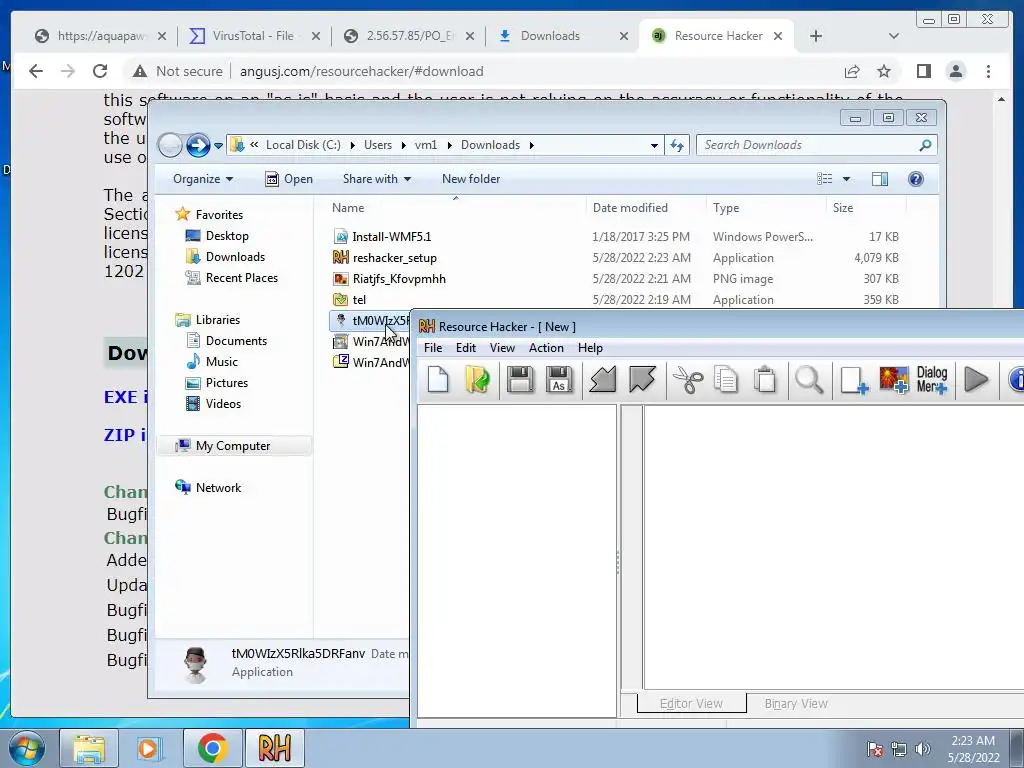The image size is (1024, 768).
Task: Click the Find magnifier icon in Resource Hacker
Action: (x=809, y=379)
